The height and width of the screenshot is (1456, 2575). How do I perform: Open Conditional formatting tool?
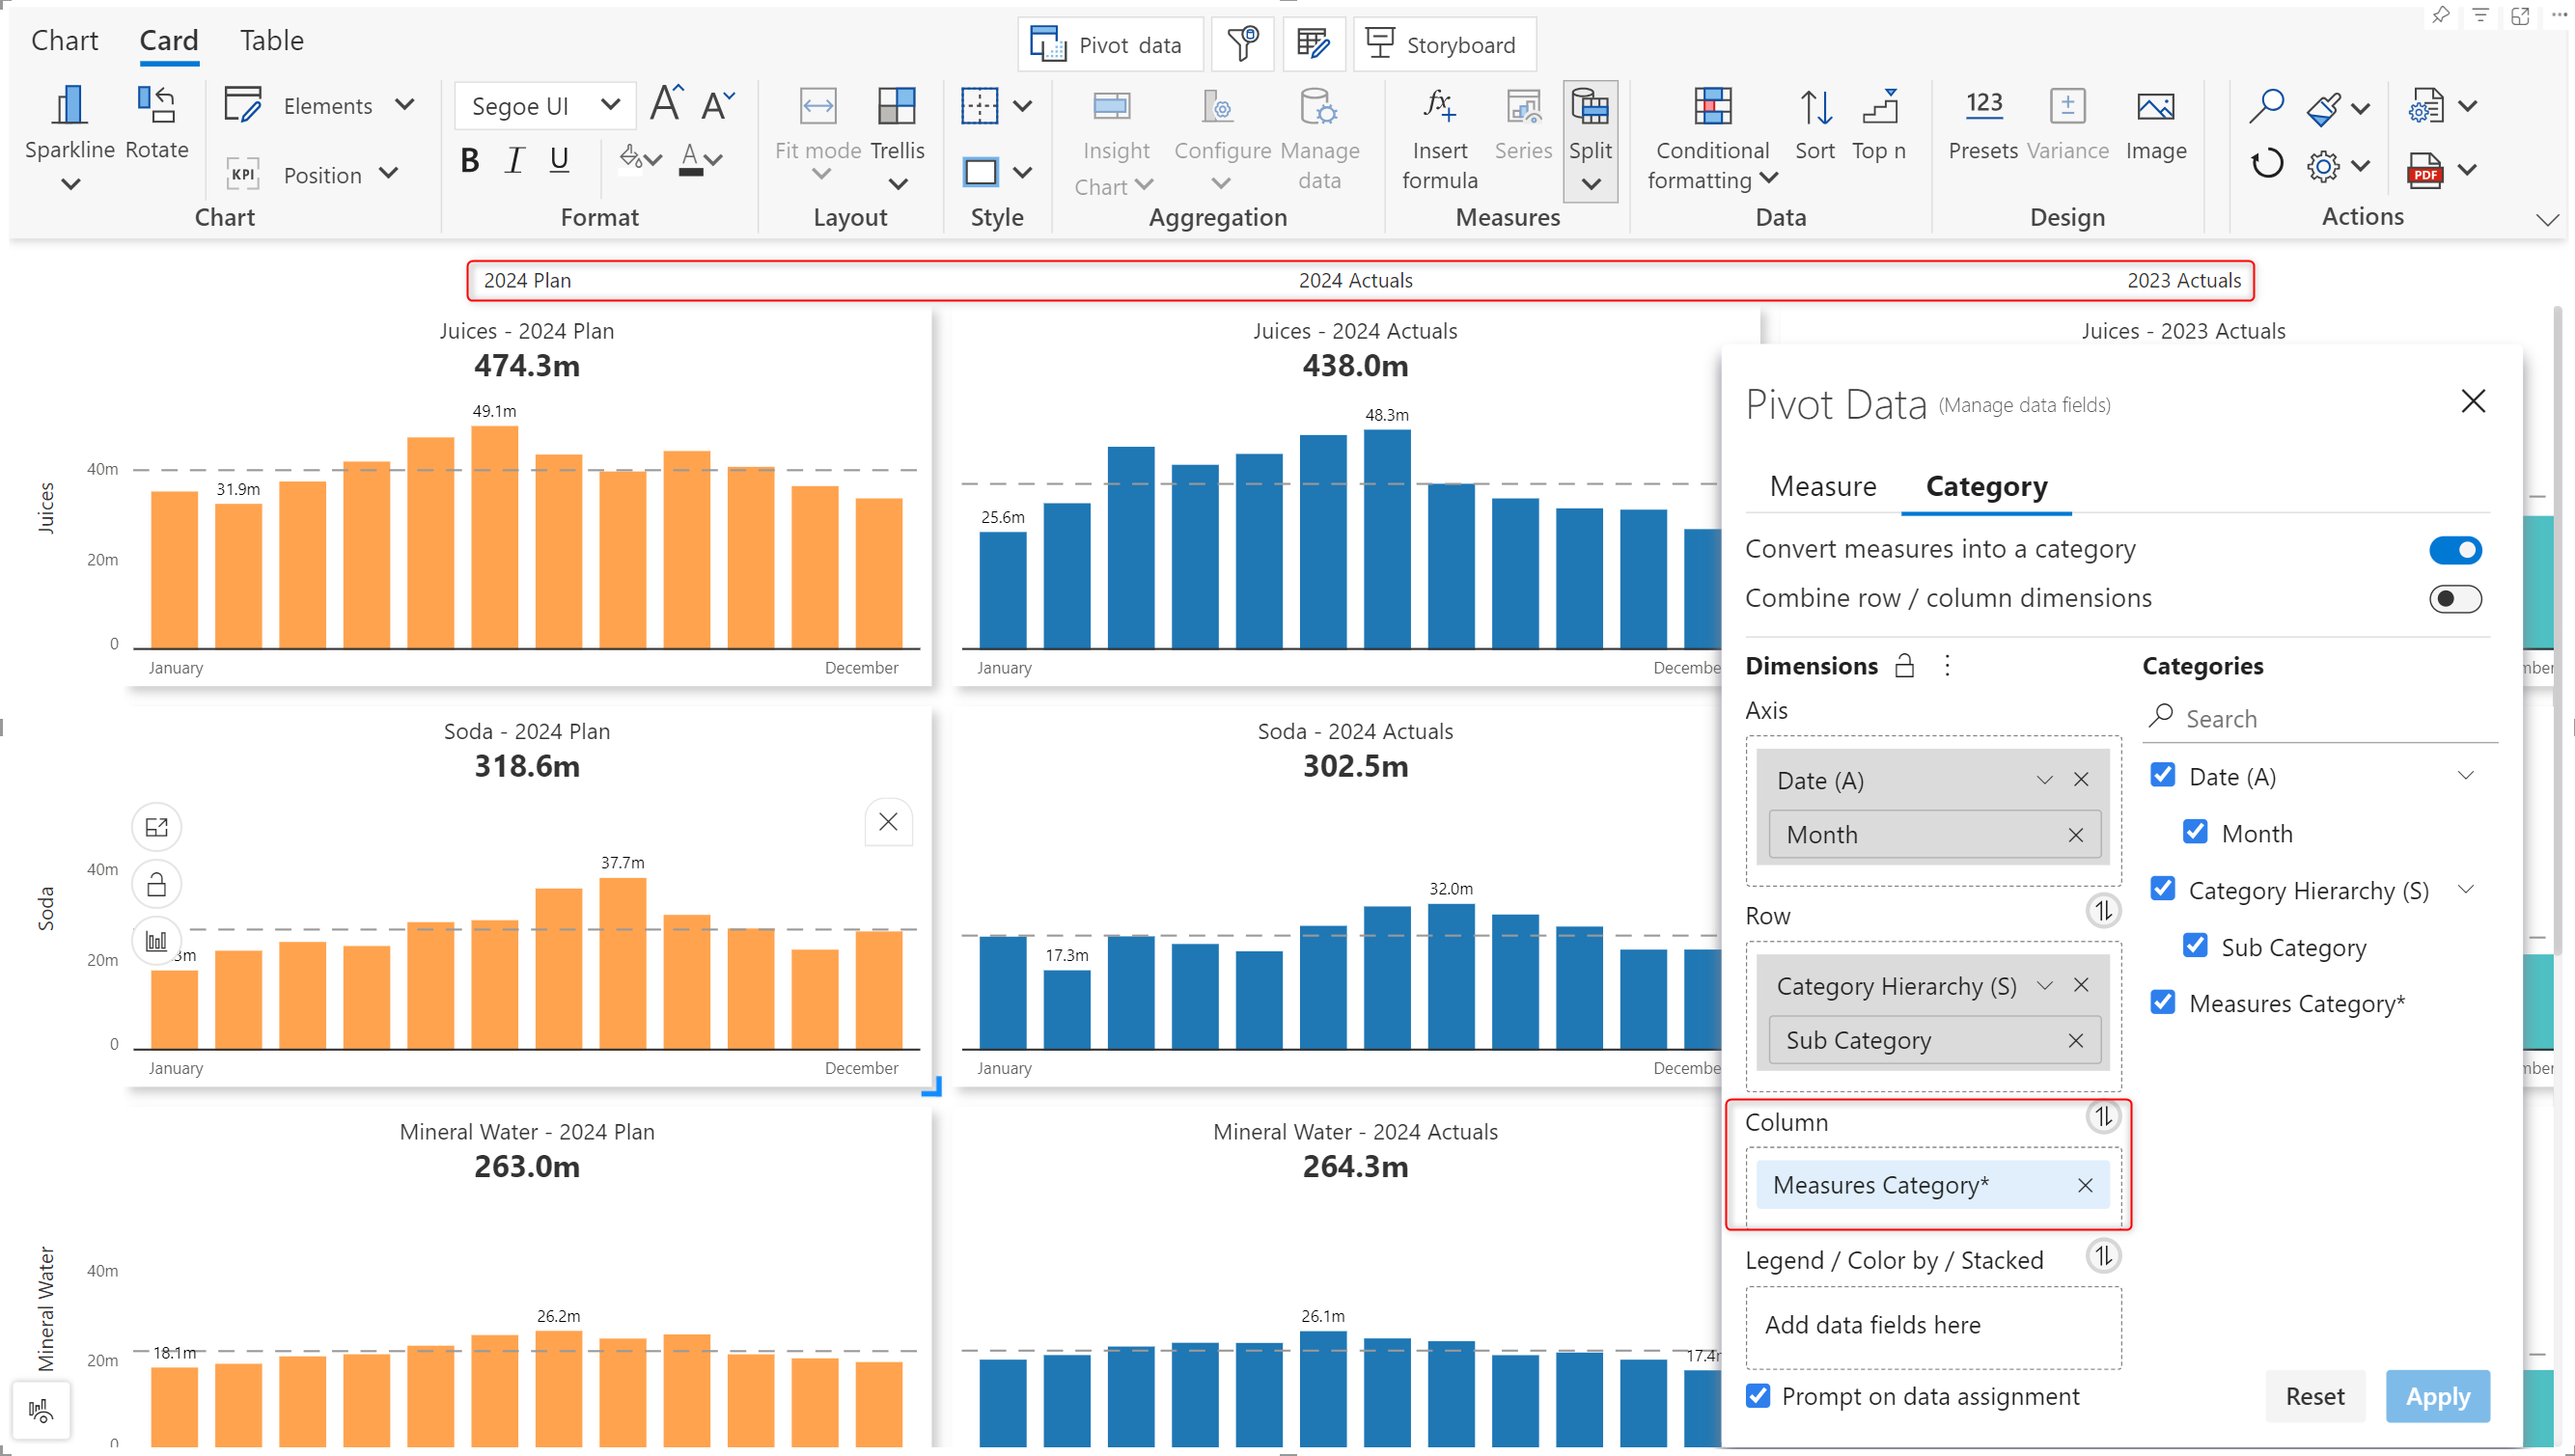click(x=1712, y=107)
